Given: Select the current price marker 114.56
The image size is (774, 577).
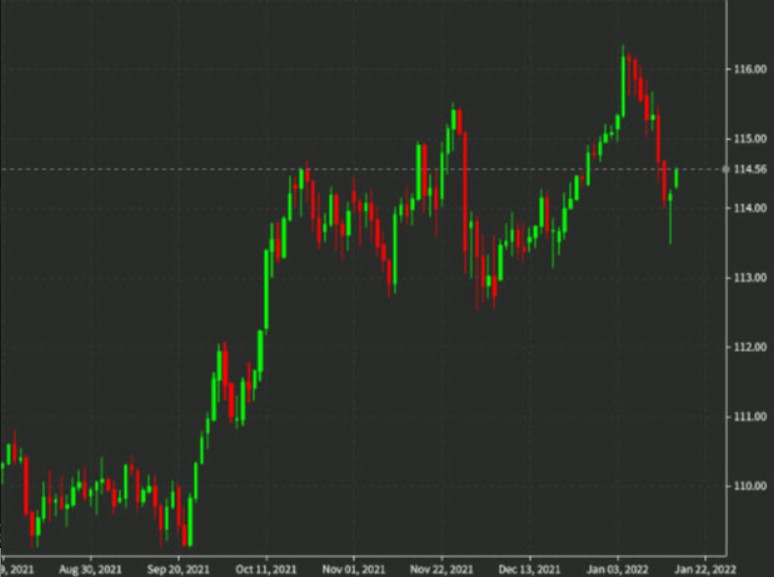Looking at the screenshot, I should (x=750, y=169).
